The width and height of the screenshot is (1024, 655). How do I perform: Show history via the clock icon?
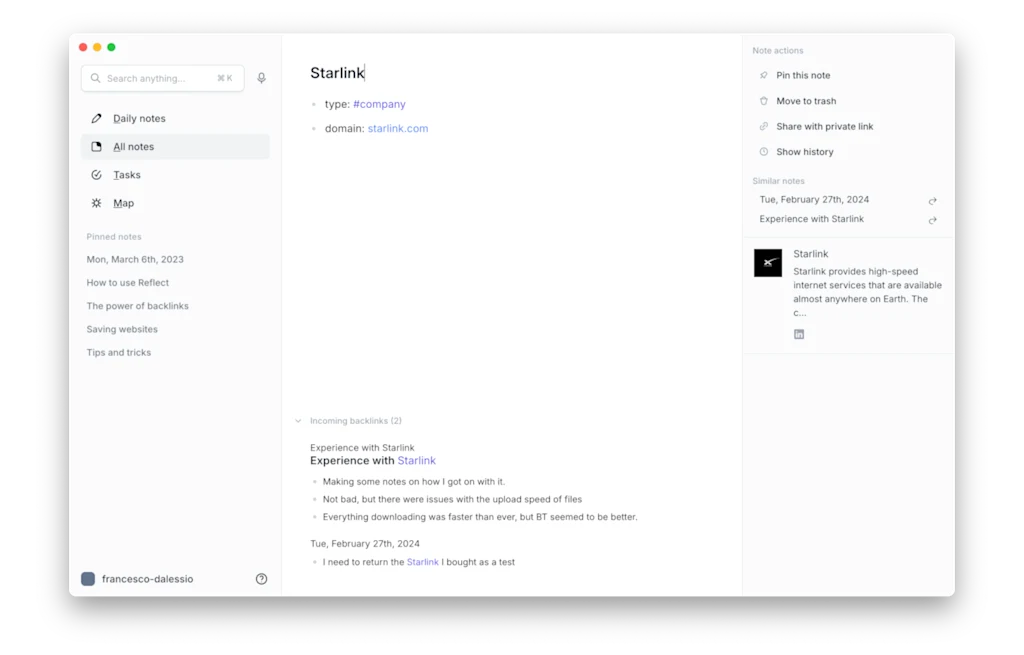coord(762,151)
